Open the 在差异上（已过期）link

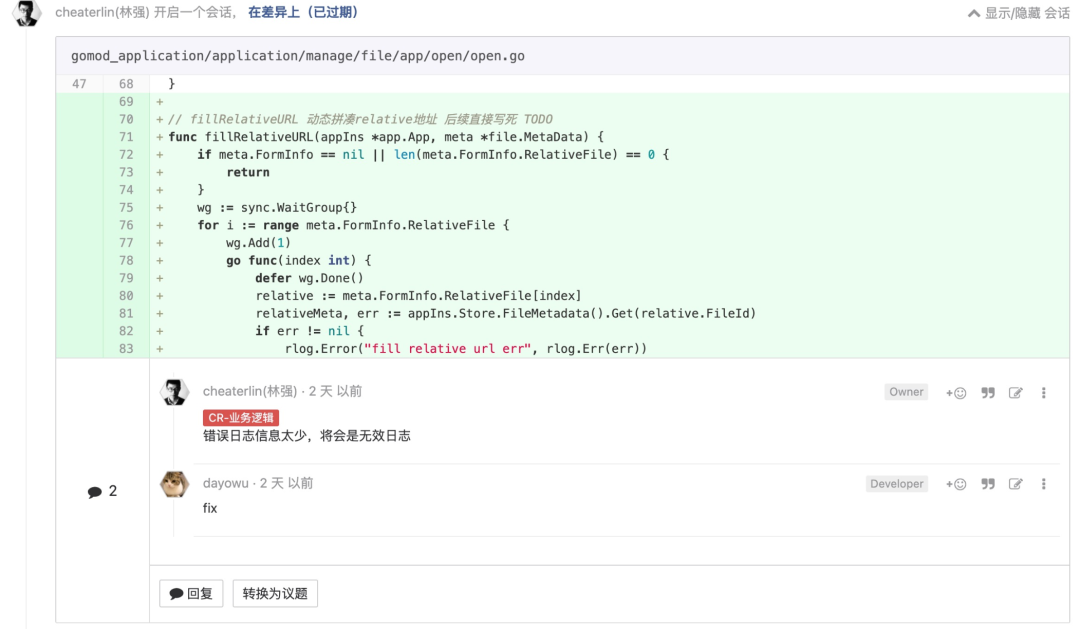point(302,13)
